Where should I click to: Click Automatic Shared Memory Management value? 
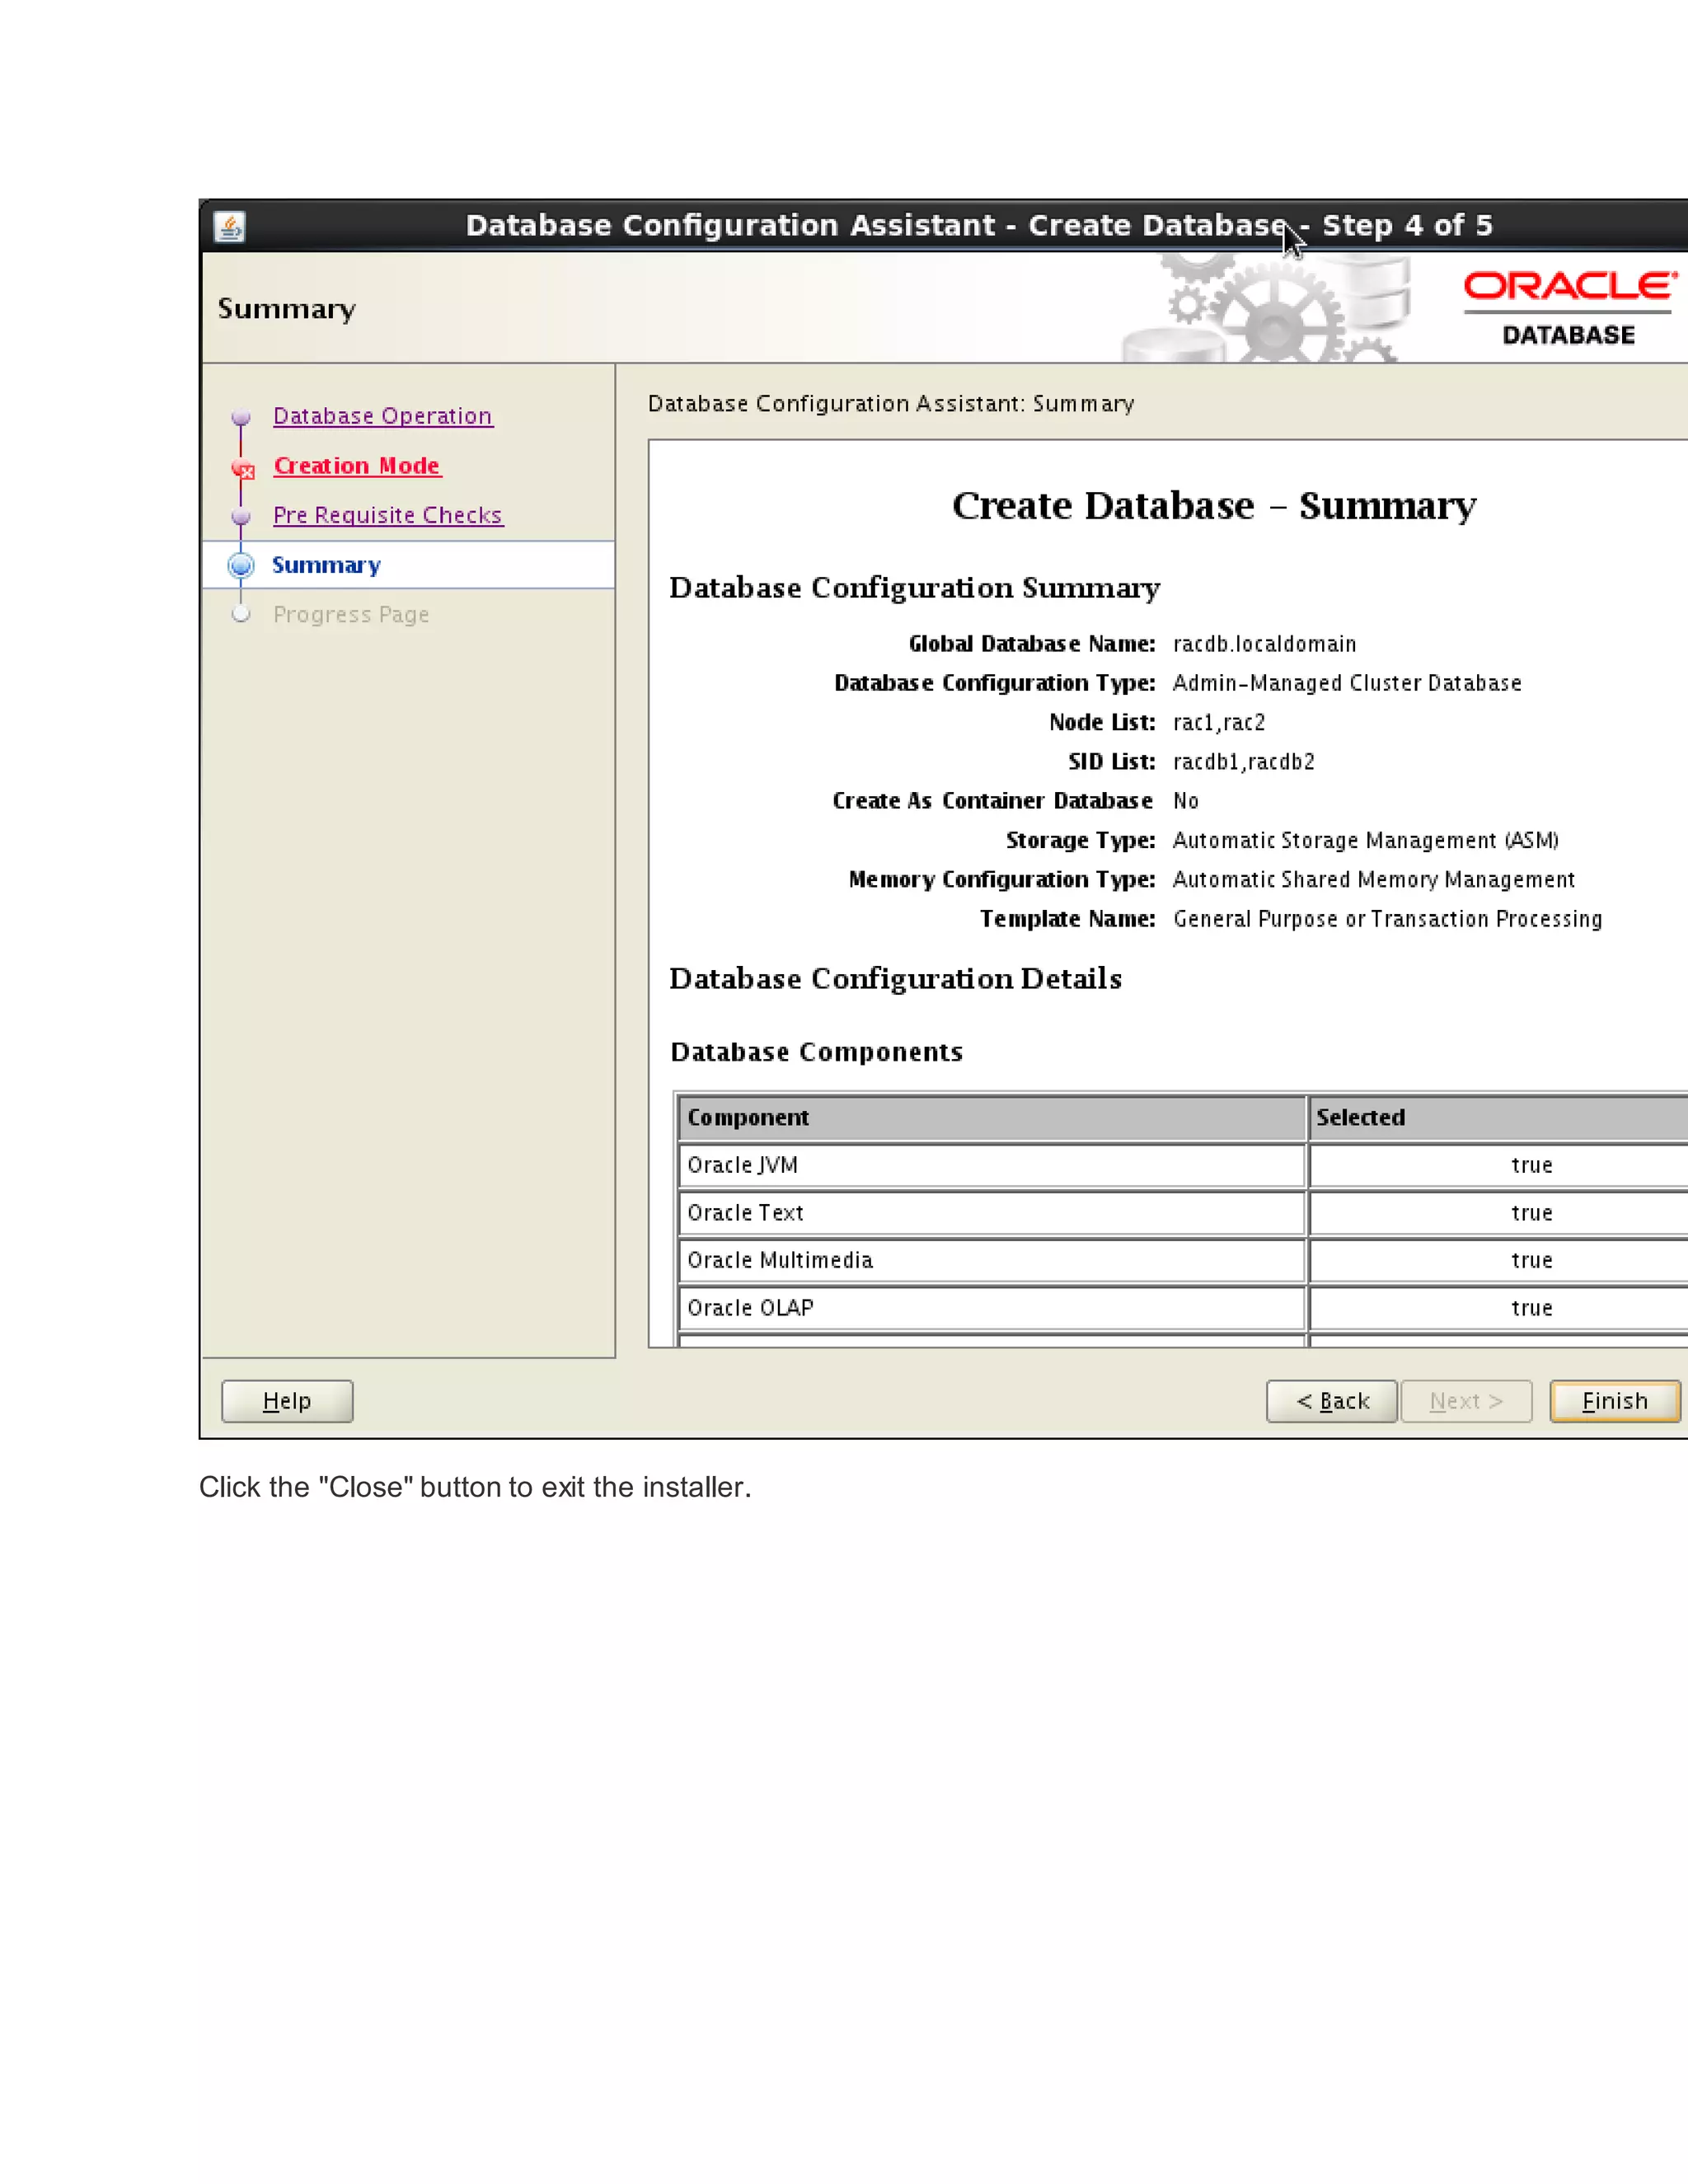pyautogui.click(x=1374, y=880)
